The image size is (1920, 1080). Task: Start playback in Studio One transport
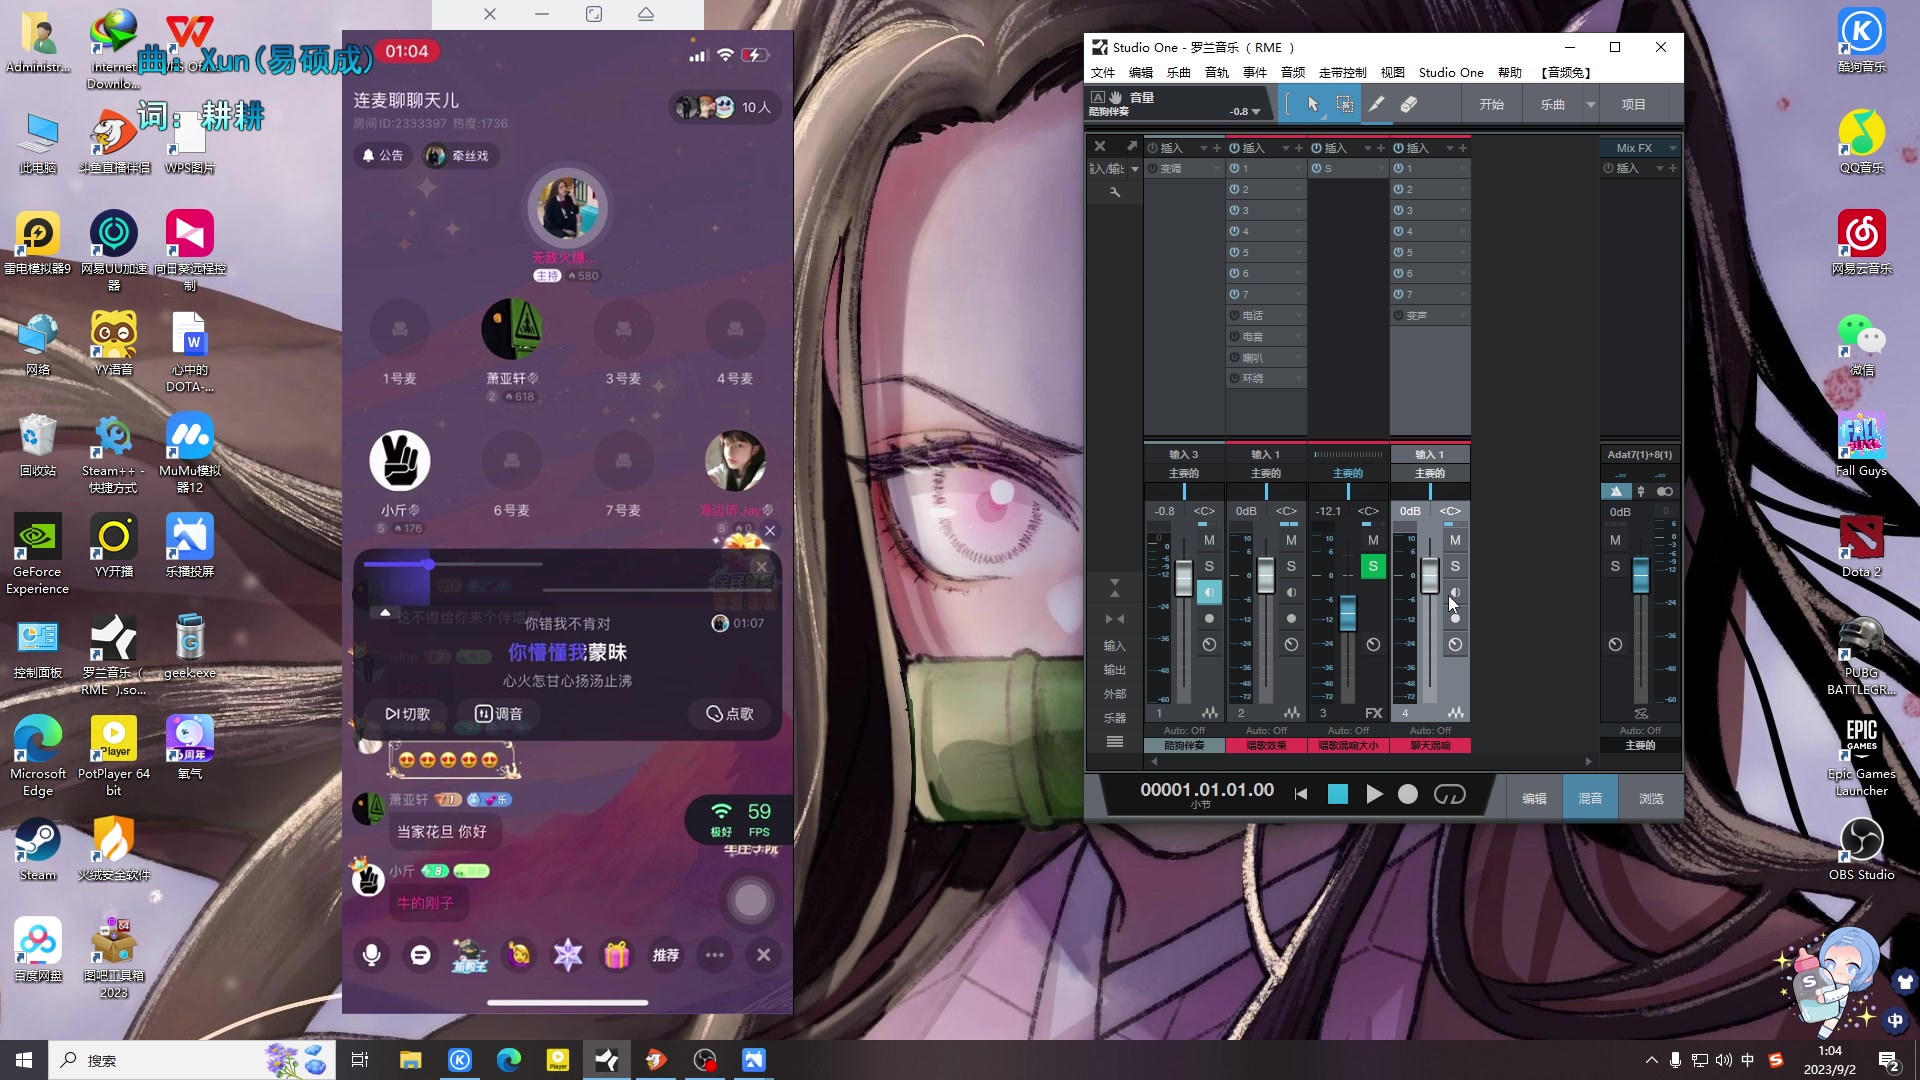pyautogui.click(x=1374, y=794)
